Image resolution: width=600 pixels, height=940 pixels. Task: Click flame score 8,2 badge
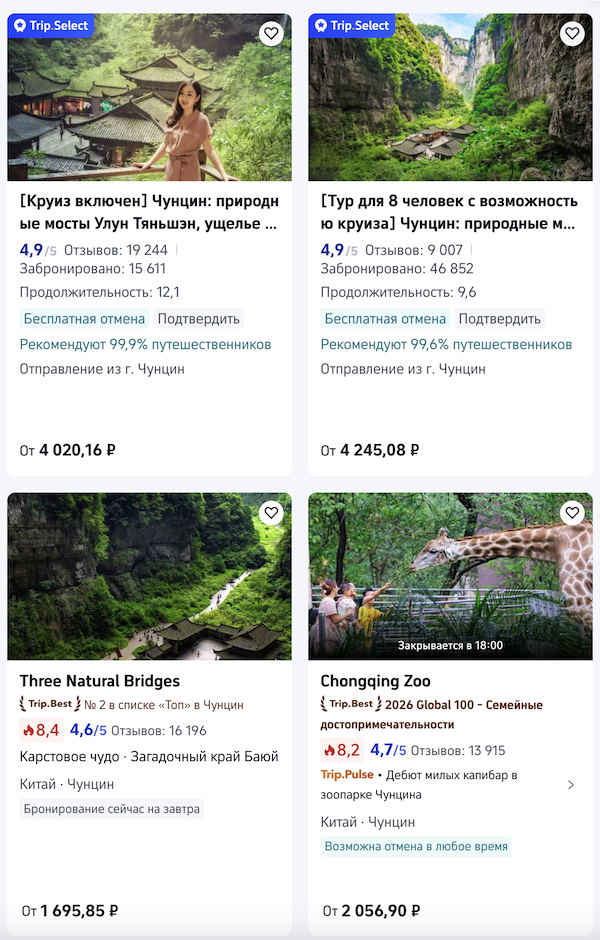342,750
